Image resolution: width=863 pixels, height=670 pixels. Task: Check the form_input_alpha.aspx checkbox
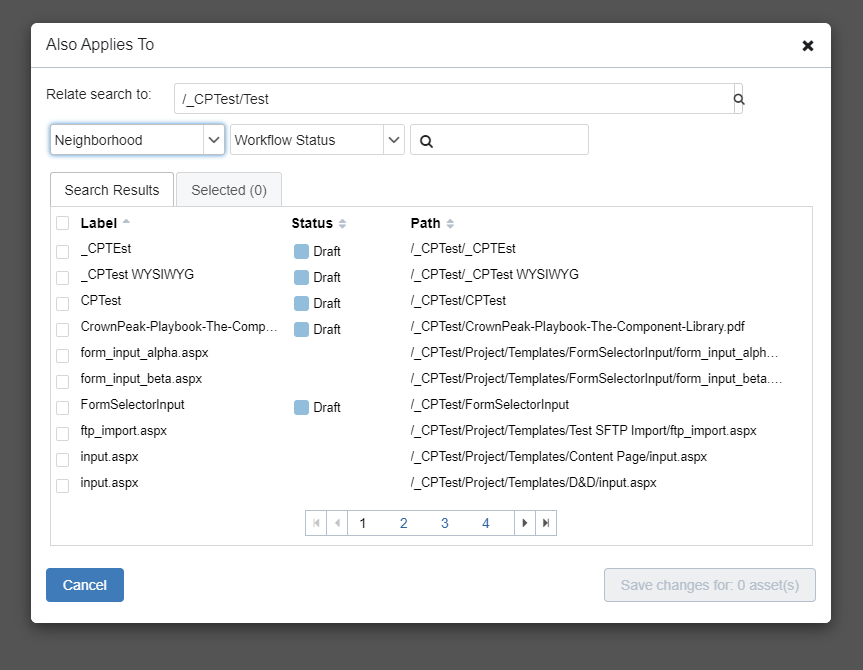tap(63, 356)
